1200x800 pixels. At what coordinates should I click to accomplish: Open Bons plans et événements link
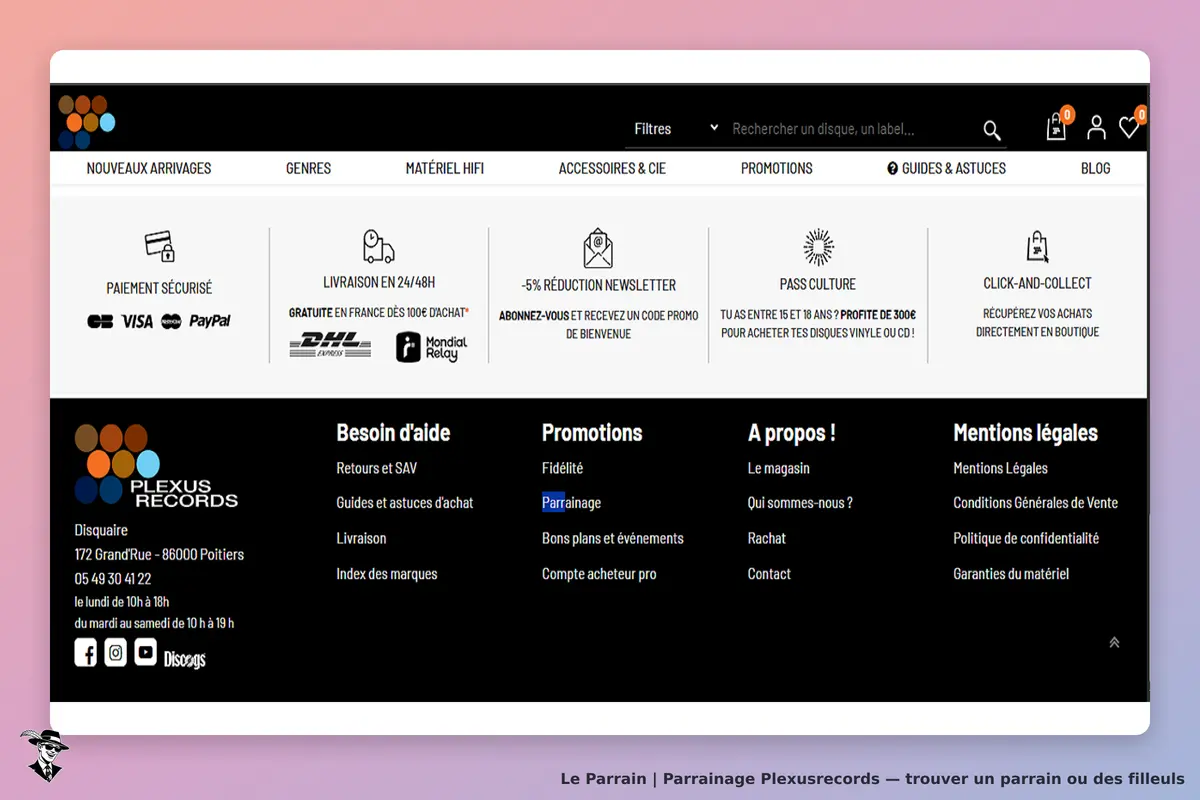[x=613, y=538]
